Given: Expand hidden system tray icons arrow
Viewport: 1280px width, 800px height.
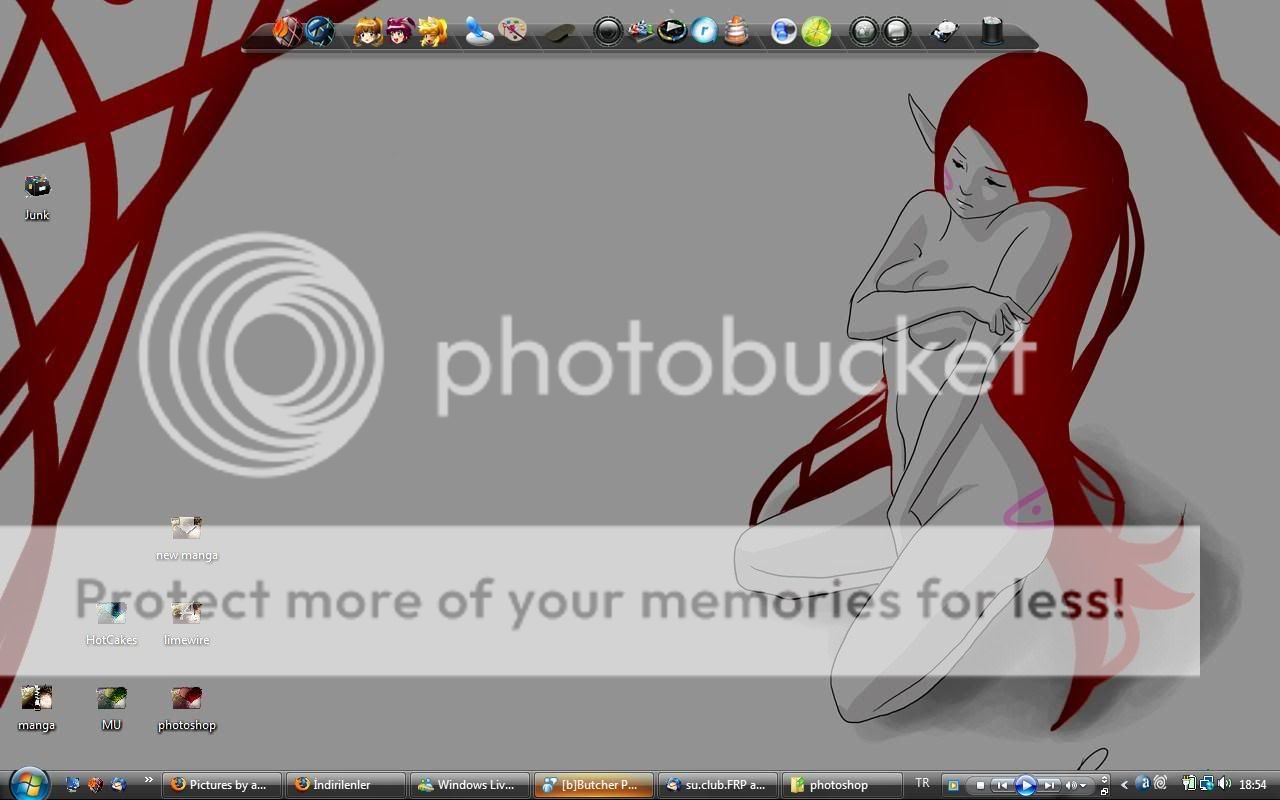Looking at the screenshot, I should point(1125,785).
